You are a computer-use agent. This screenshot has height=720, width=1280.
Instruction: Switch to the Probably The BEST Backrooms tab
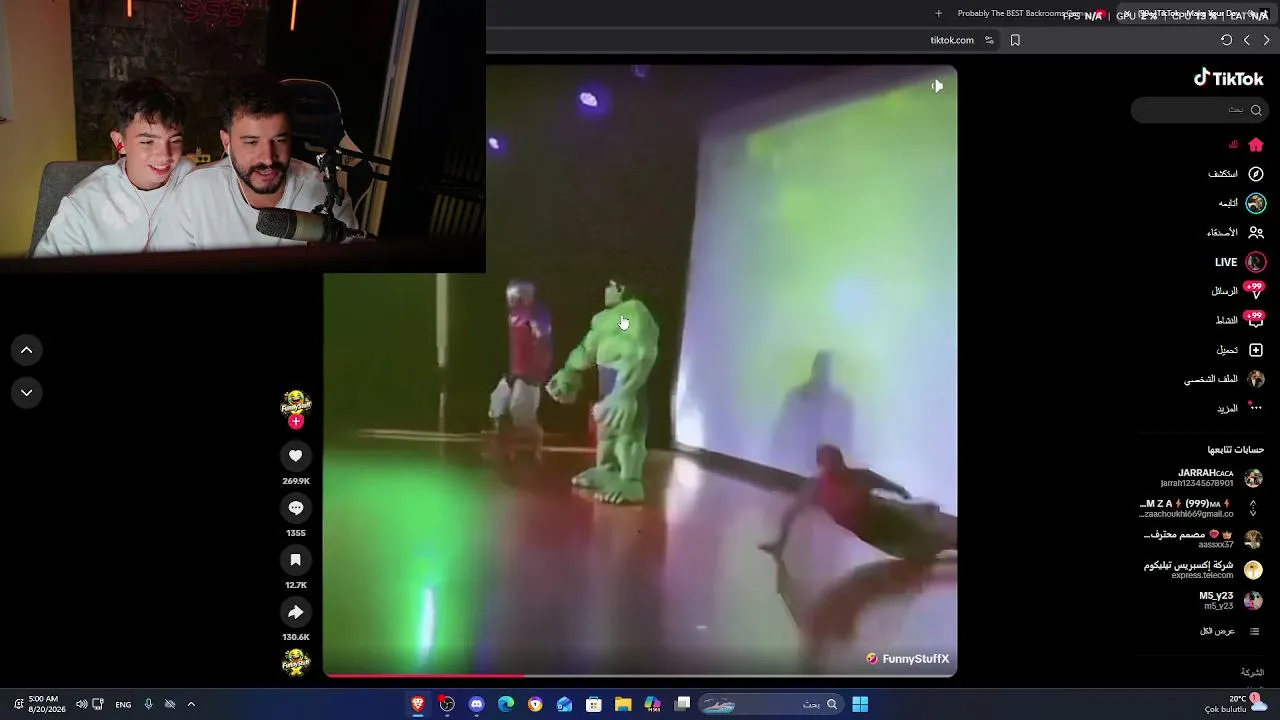tap(1020, 13)
